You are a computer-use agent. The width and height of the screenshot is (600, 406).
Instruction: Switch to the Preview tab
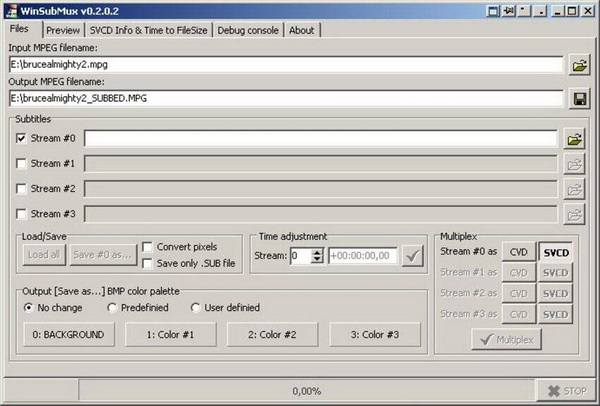click(x=63, y=30)
